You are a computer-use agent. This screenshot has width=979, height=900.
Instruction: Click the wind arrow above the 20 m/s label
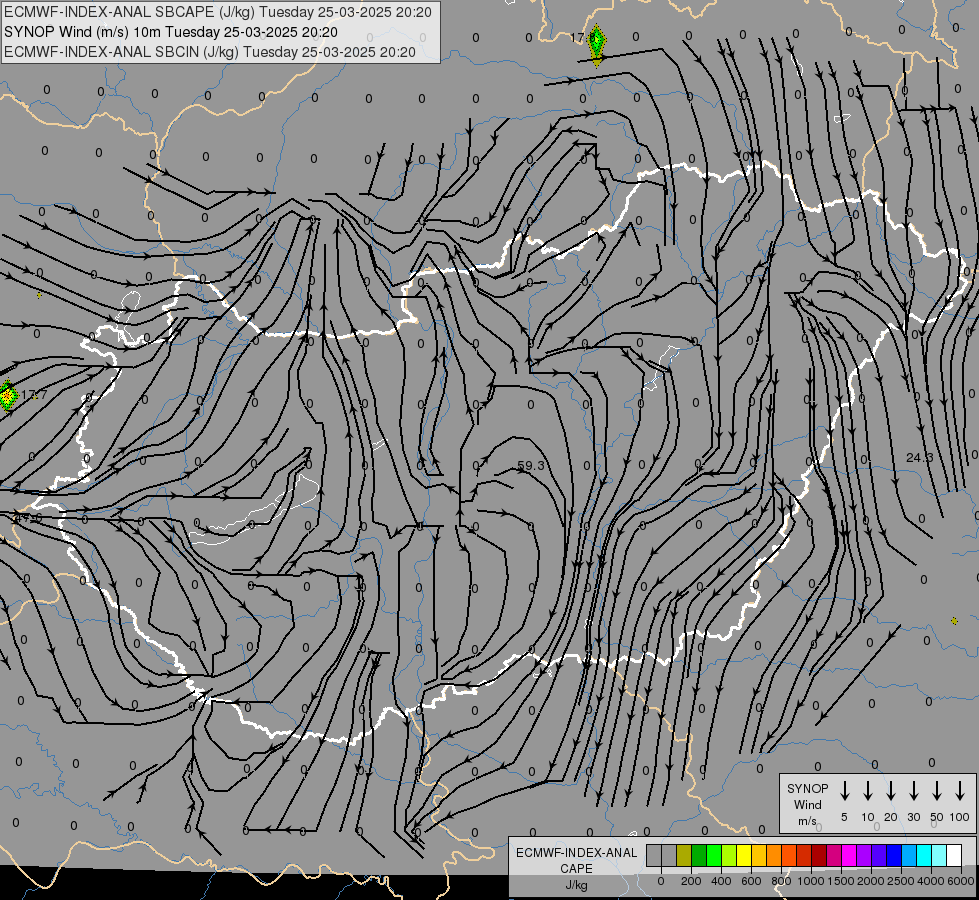tap(890, 791)
